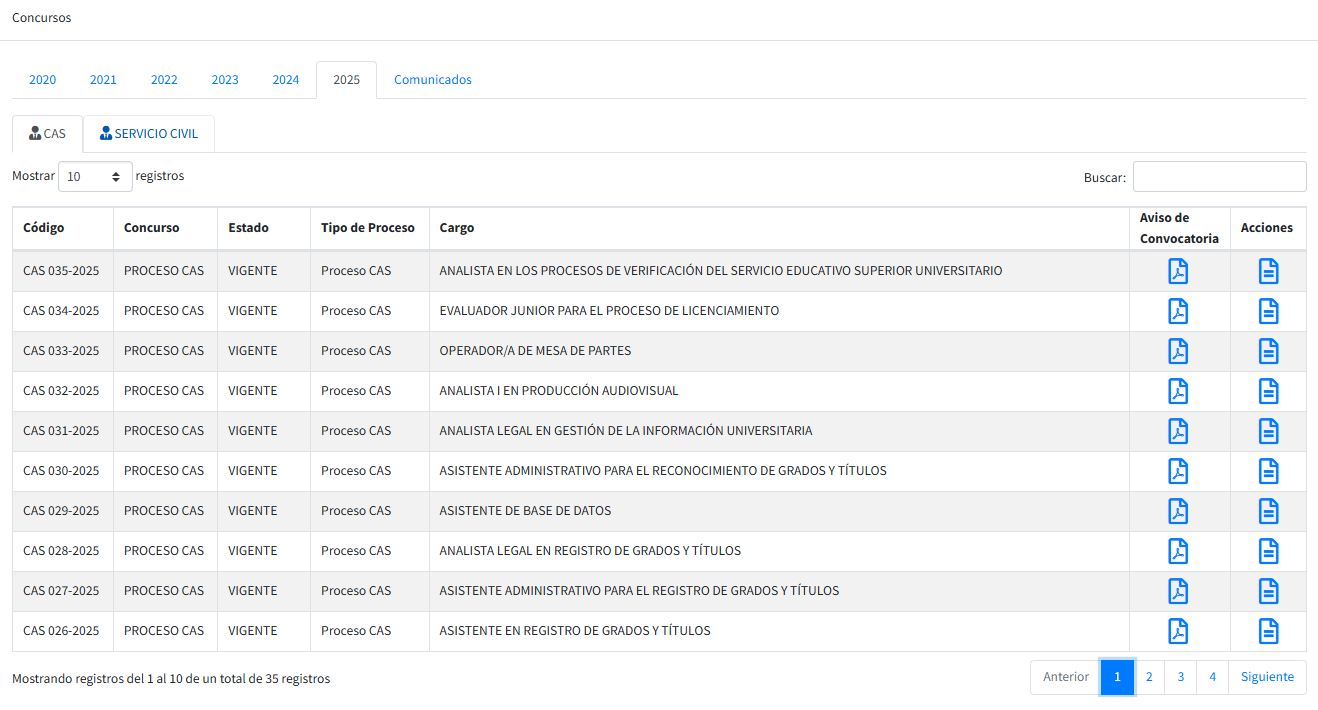This screenshot has height=710, width=1318.
Task: Click the CAS 035-2025 code cell
Action: coord(63,271)
